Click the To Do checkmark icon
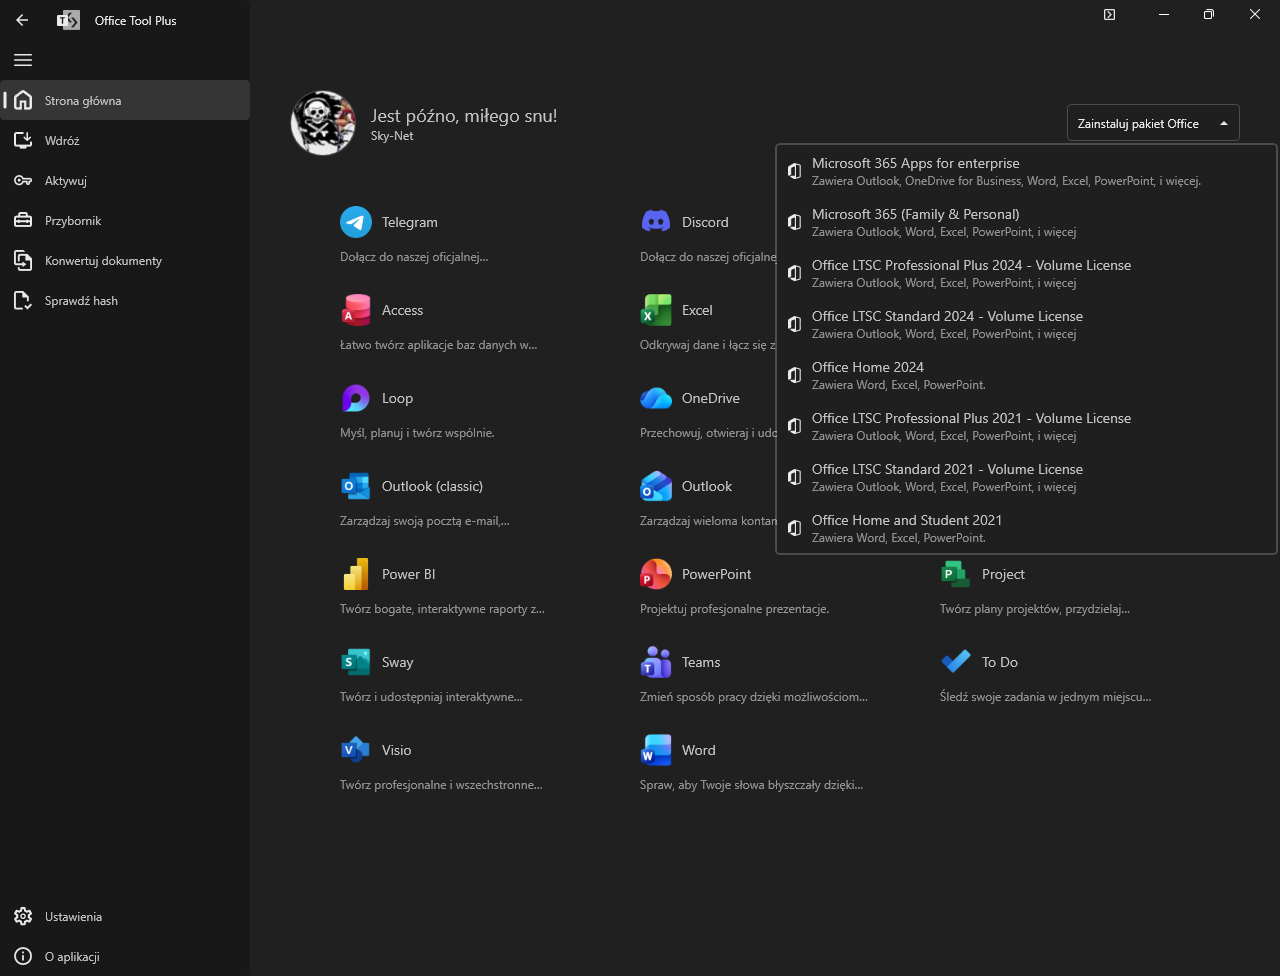Viewport: 1280px width, 976px height. click(x=956, y=662)
